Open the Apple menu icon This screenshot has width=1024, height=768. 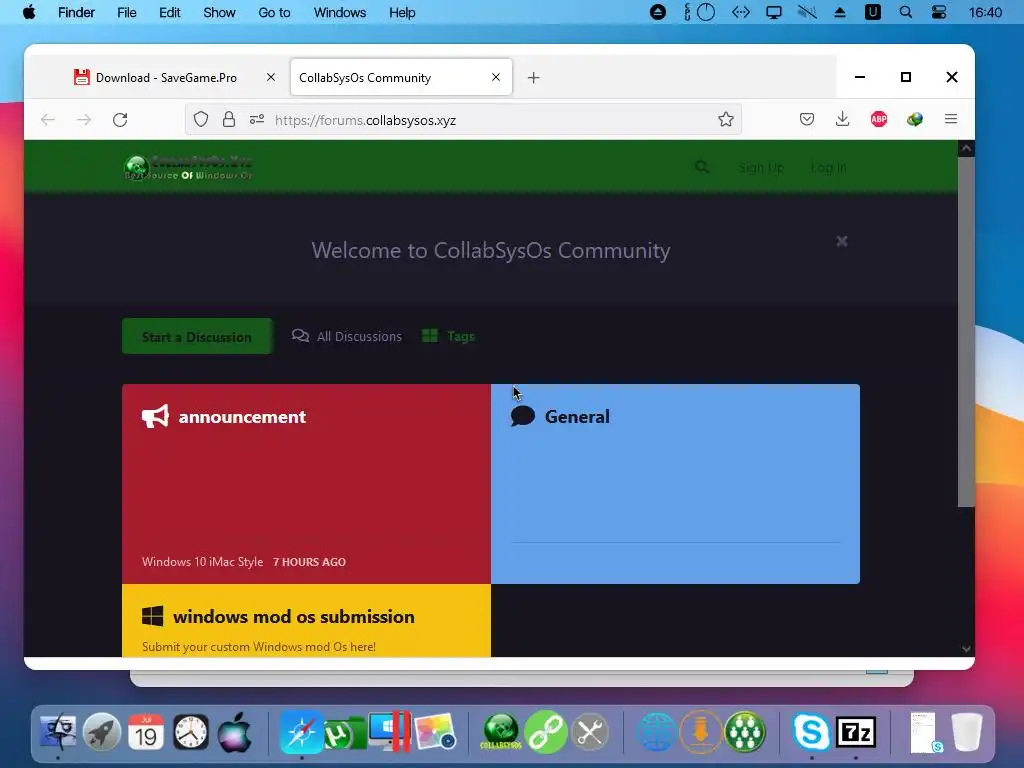29,12
